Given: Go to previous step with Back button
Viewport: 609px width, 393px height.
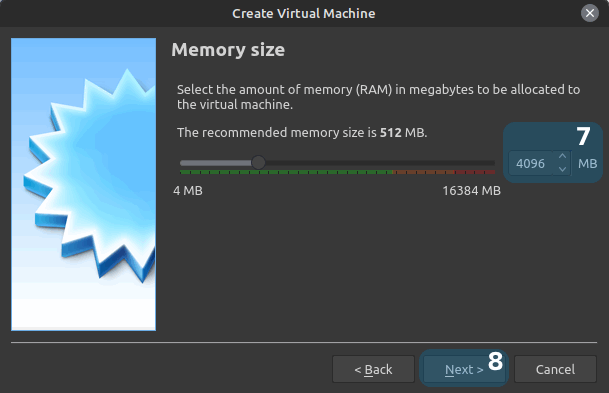Looking at the screenshot, I should (373, 369).
